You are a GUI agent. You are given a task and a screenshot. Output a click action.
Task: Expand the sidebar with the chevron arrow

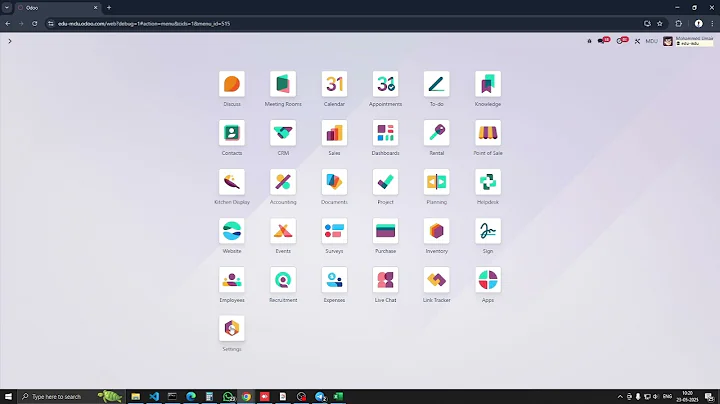coord(10,41)
